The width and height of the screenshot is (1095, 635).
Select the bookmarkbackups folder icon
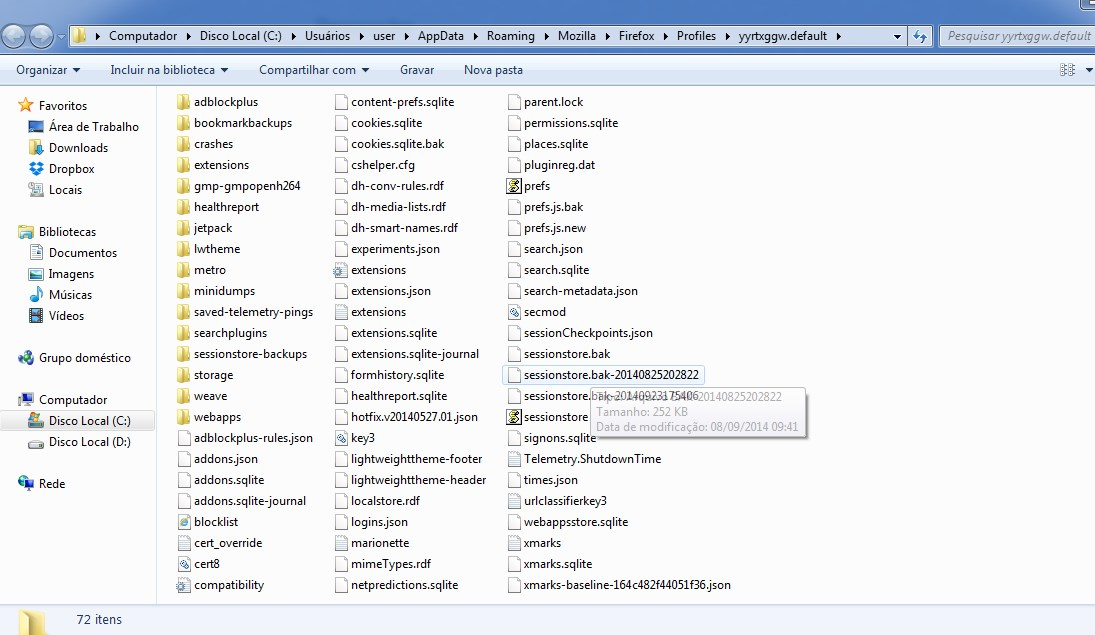183,123
